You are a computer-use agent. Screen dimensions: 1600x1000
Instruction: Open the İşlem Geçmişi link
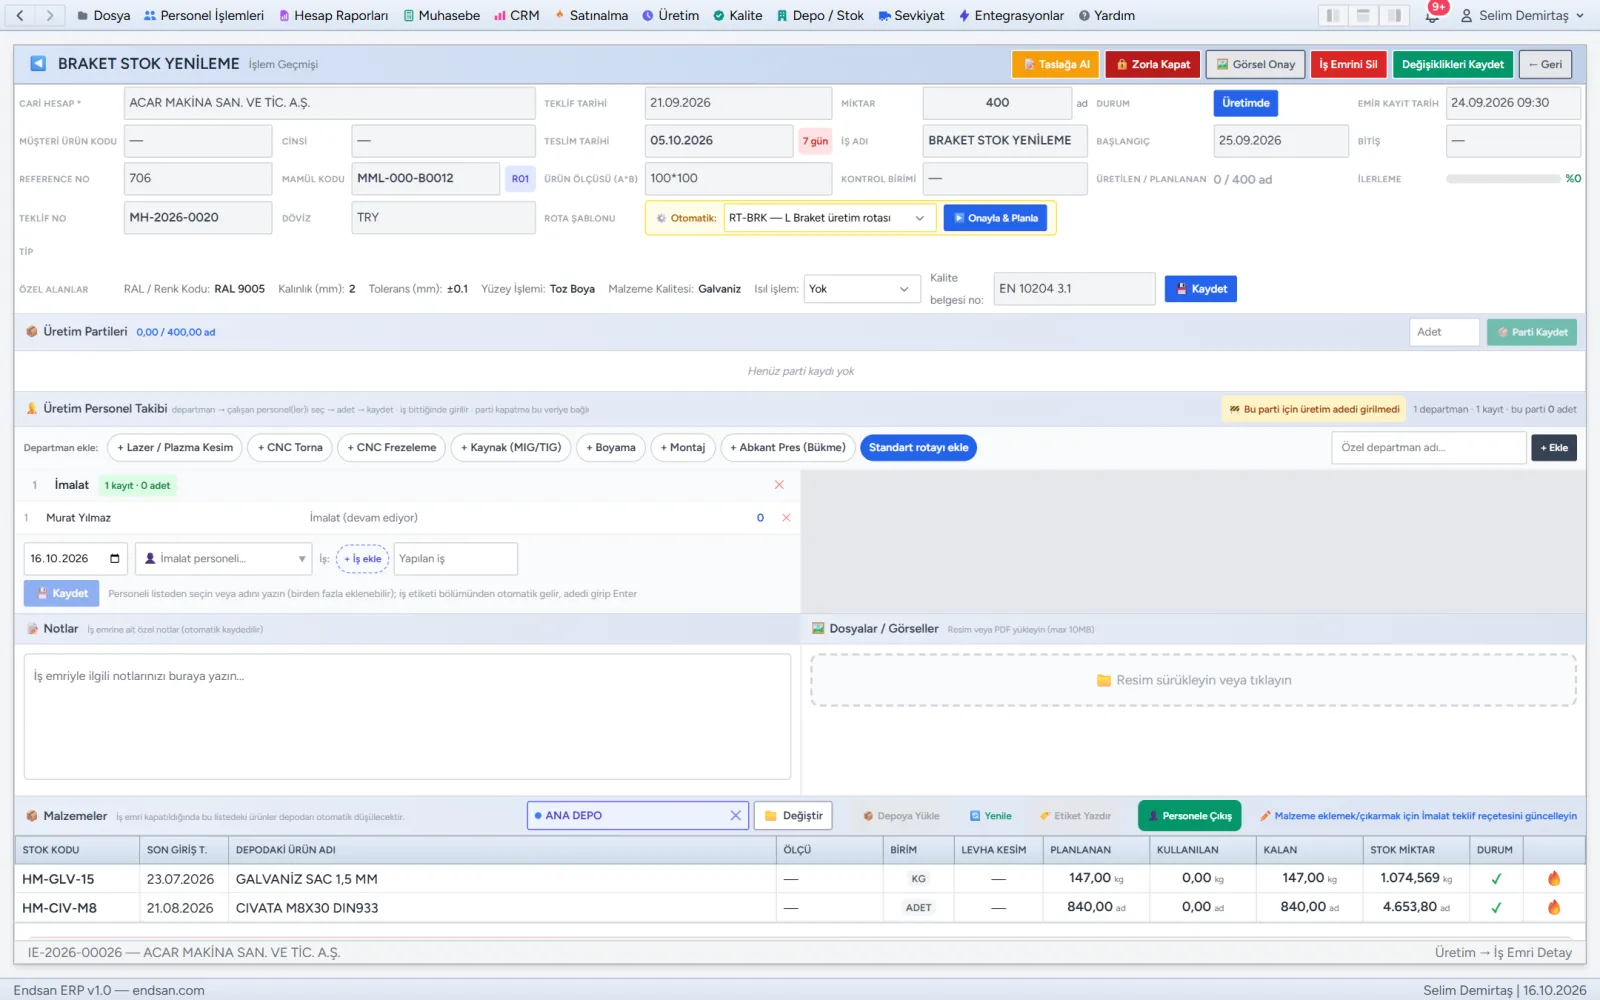click(283, 65)
